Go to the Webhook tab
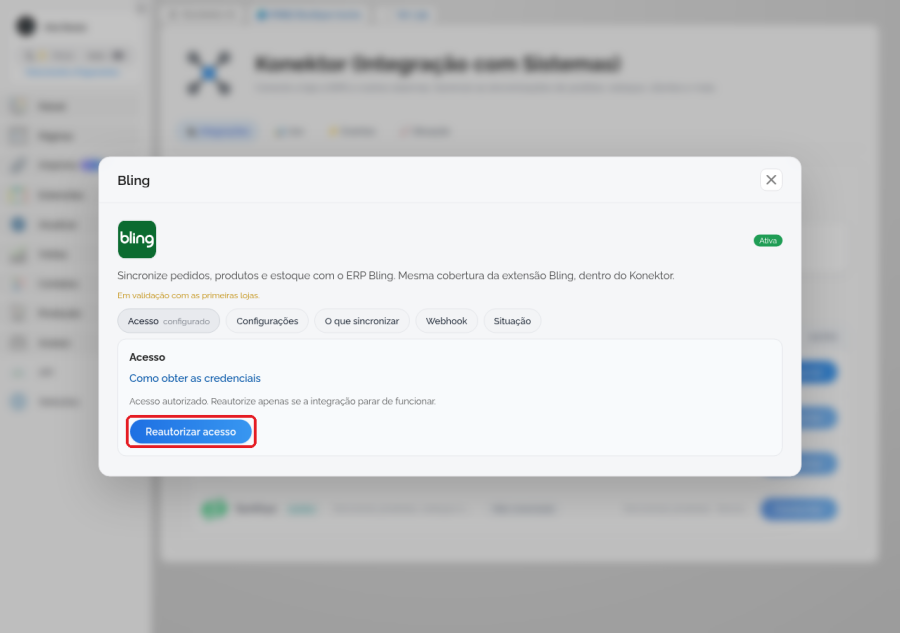This screenshot has width=900, height=633. click(446, 321)
